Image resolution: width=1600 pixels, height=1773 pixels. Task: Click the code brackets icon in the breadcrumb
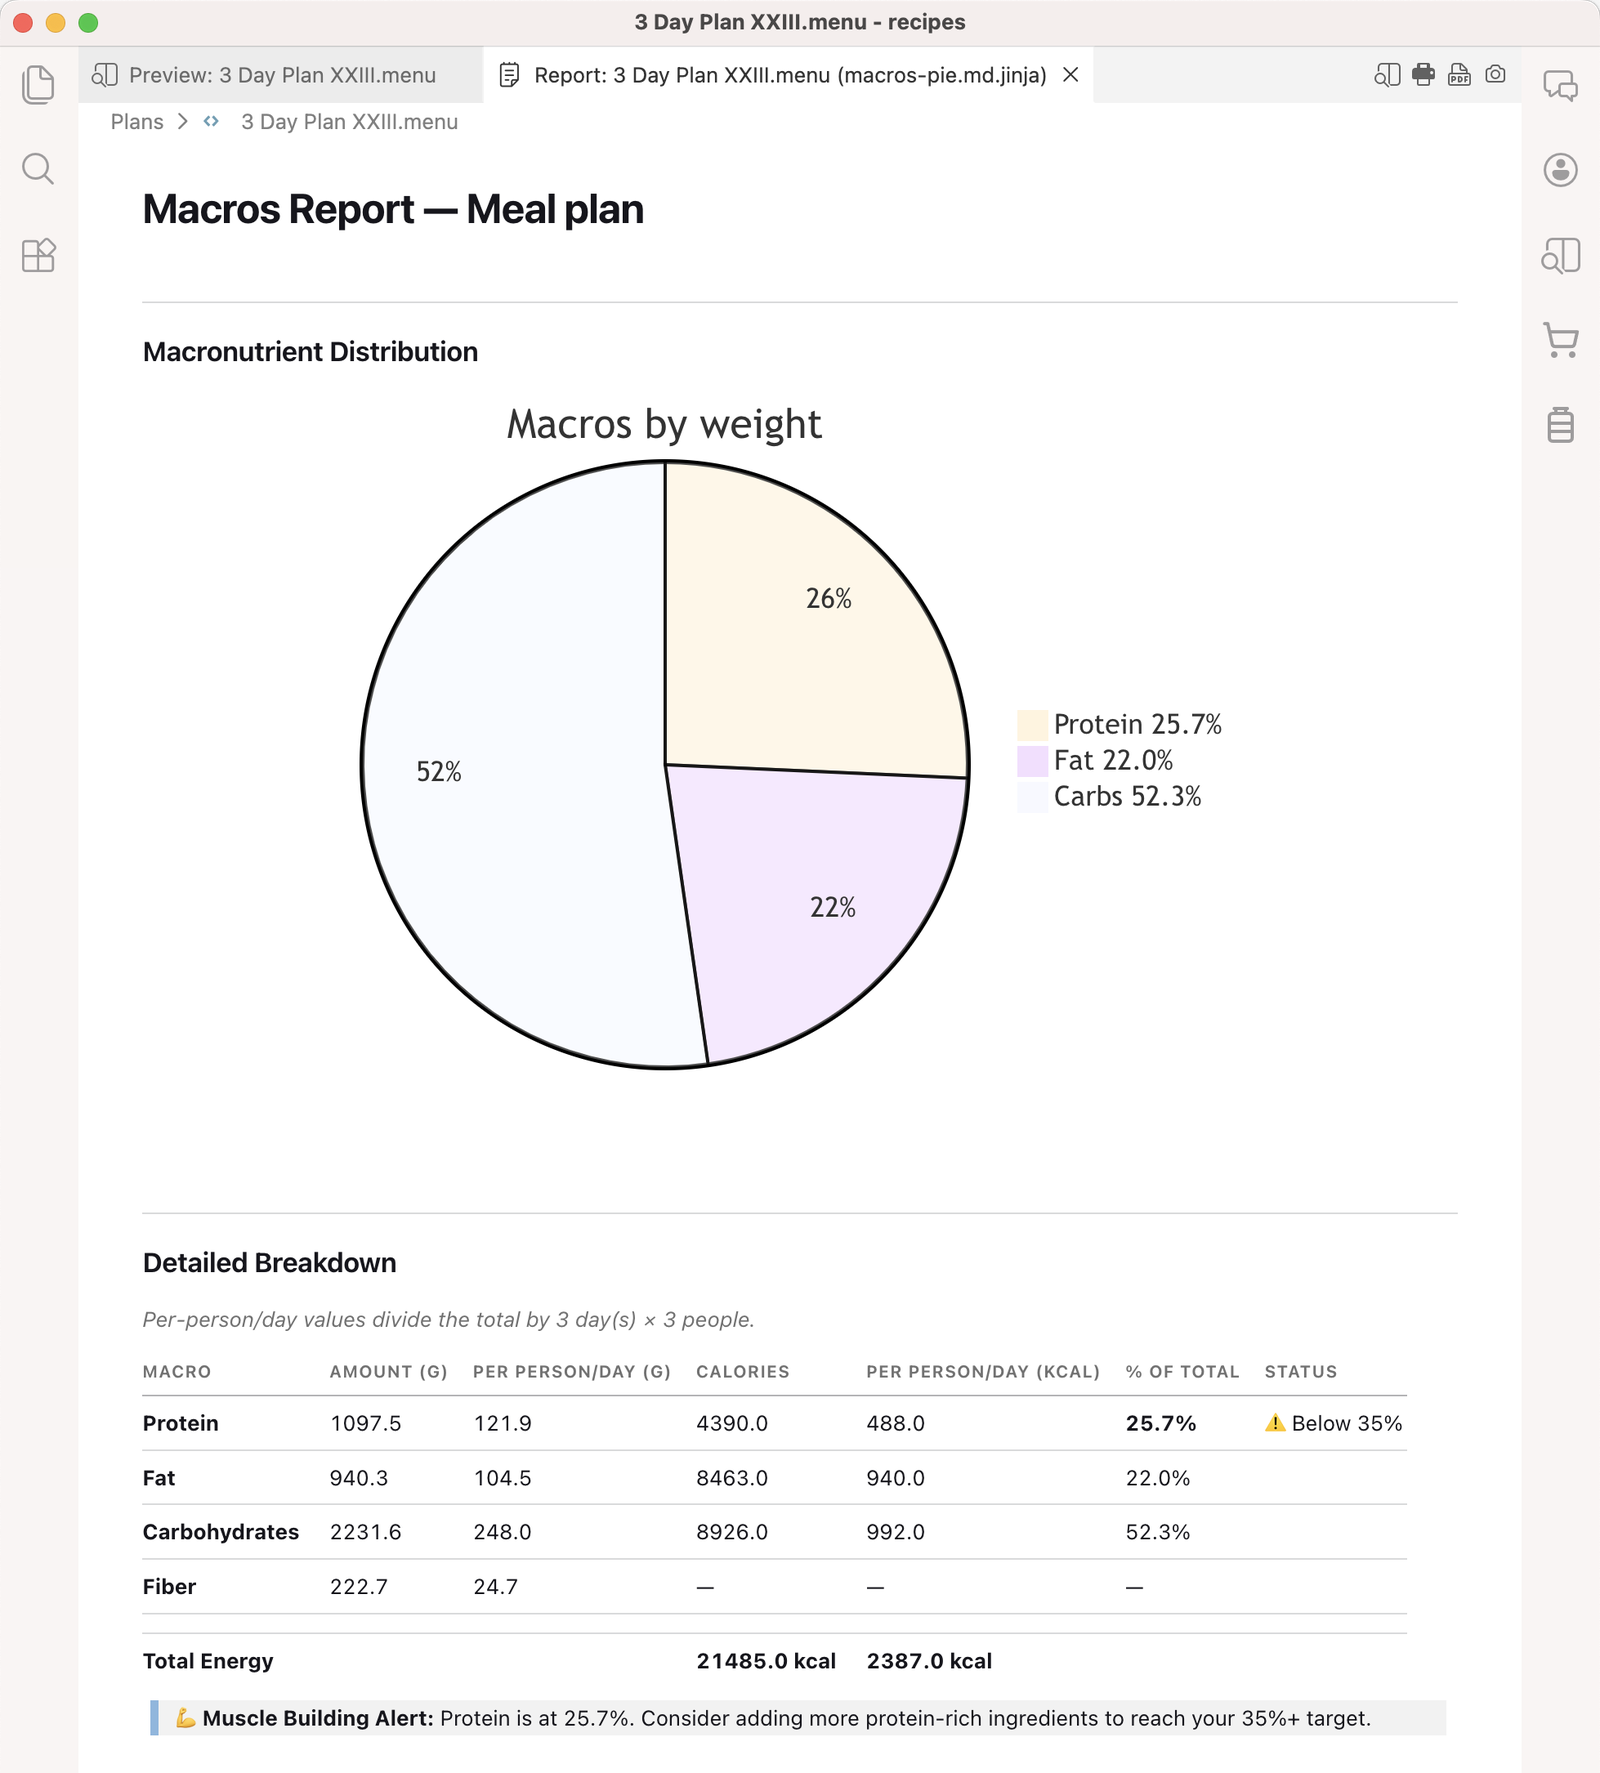[211, 121]
